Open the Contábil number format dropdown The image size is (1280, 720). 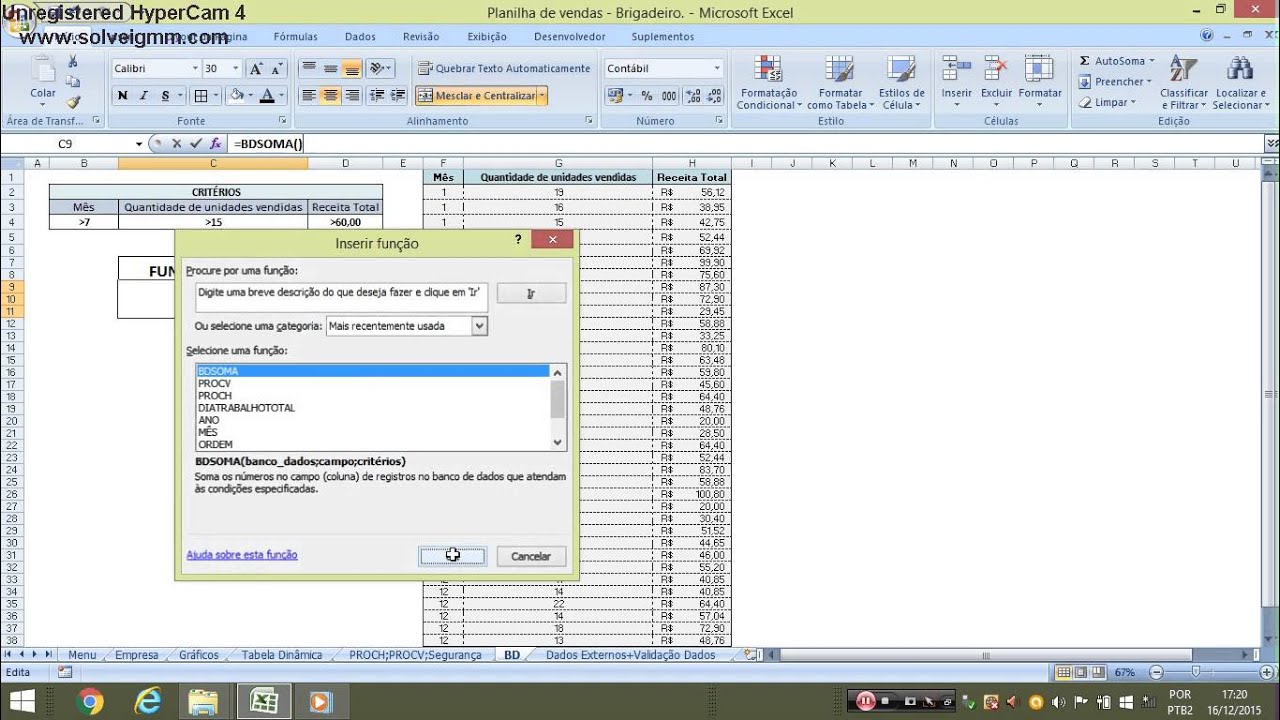[717, 68]
